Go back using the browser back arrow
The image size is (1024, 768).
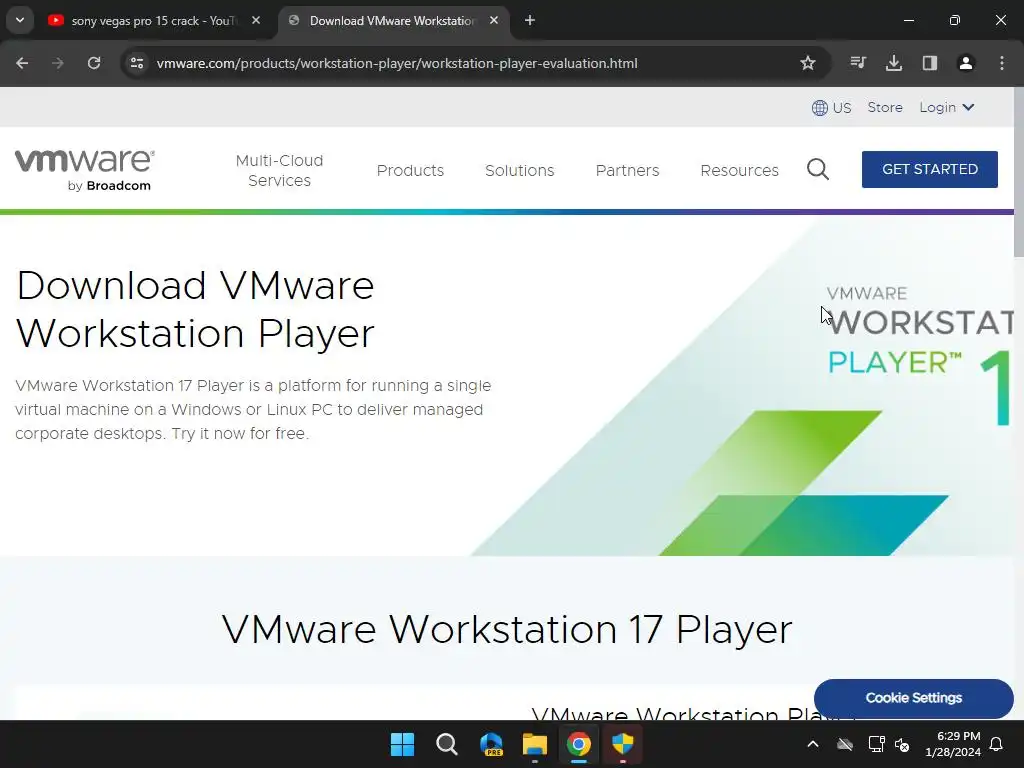[22, 63]
